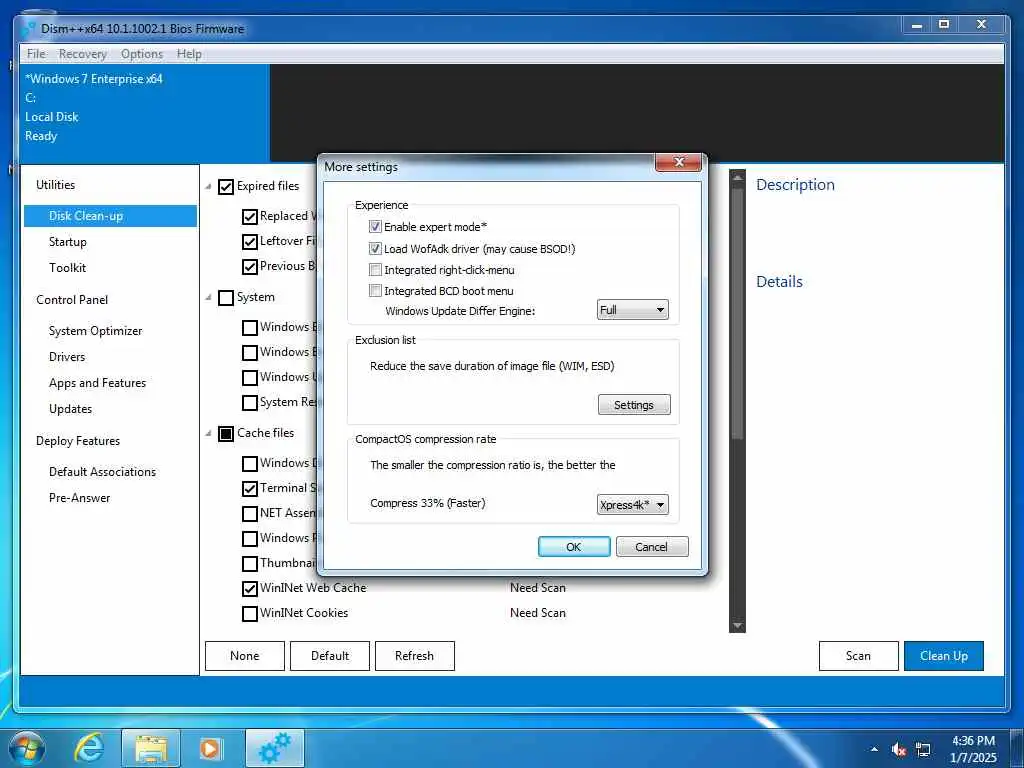Screen dimensions: 1024x768
Task: Uncheck the Leftover files checkbox
Action: click(249, 242)
